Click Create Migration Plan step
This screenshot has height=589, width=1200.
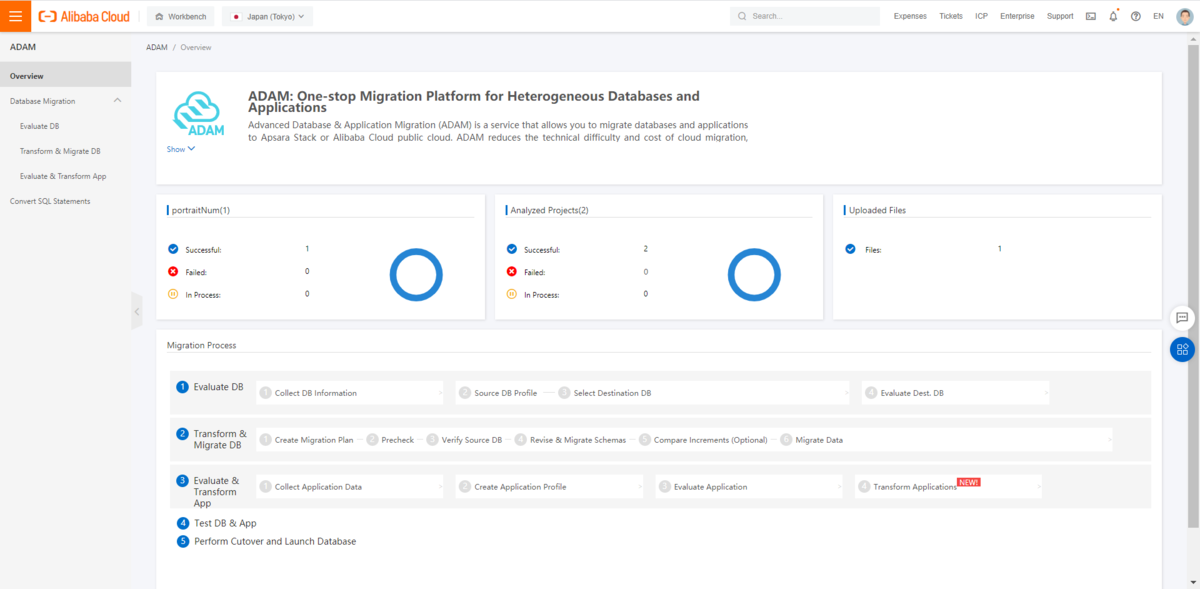click(313, 440)
